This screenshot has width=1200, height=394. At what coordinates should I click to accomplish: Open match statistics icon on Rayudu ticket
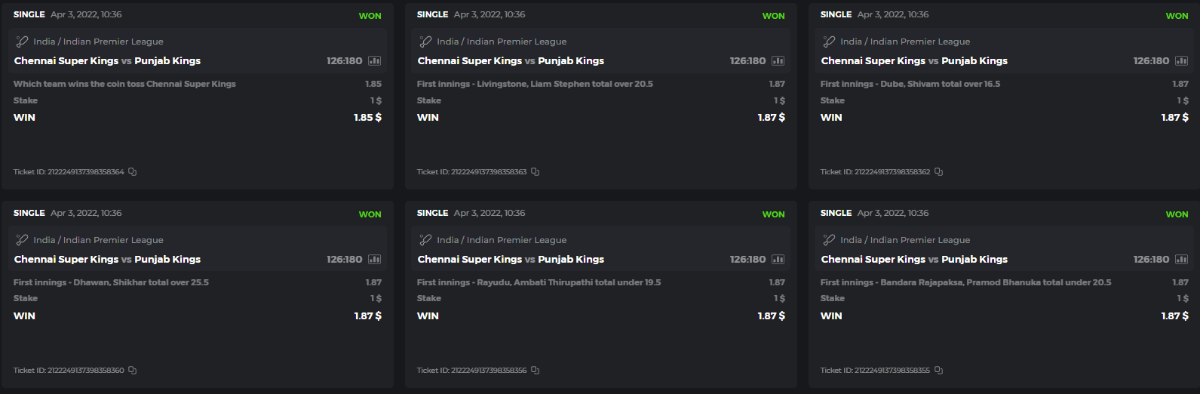(x=778, y=259)
